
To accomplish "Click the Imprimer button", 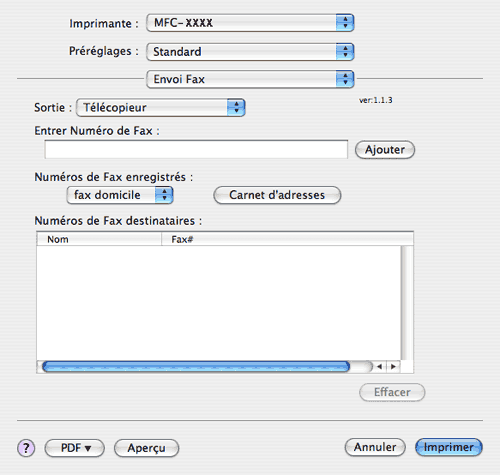I will 449,447.
